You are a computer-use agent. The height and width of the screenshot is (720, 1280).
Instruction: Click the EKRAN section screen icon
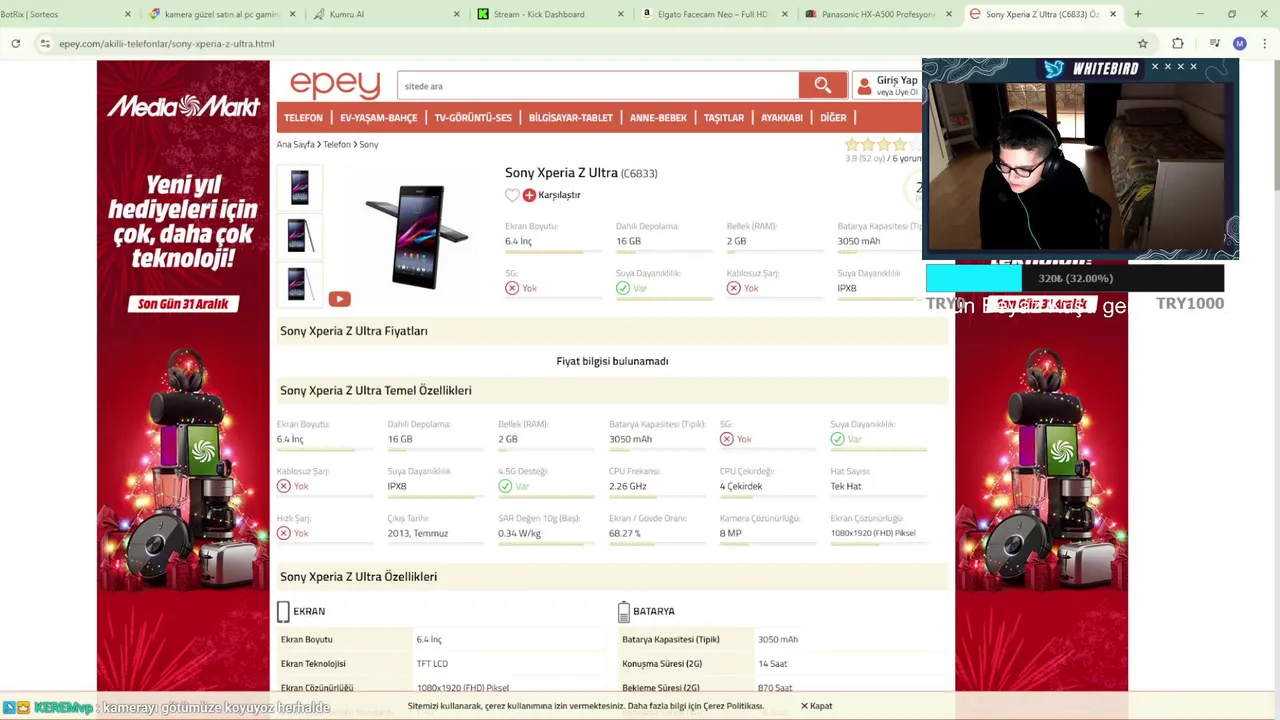tap(283, 611)
